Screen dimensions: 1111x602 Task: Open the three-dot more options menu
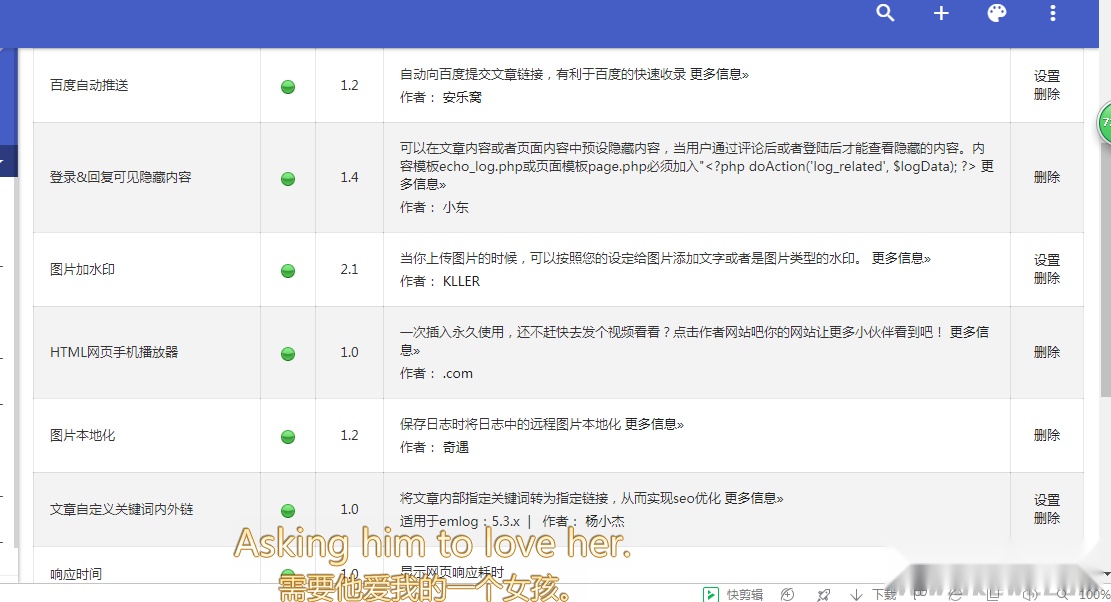click(x=1052, y=13)
